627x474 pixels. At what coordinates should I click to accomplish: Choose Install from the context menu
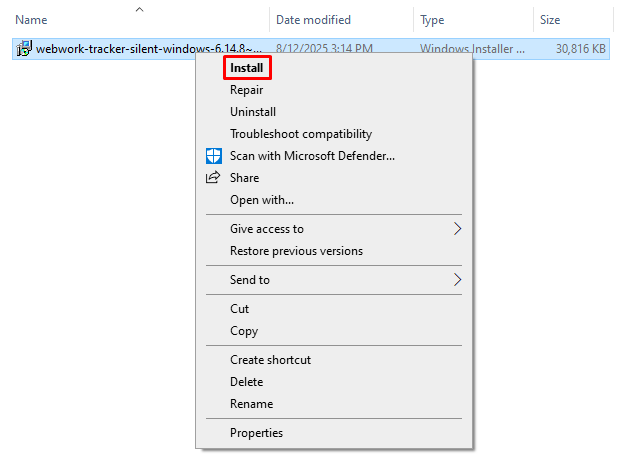click(247, 68)
